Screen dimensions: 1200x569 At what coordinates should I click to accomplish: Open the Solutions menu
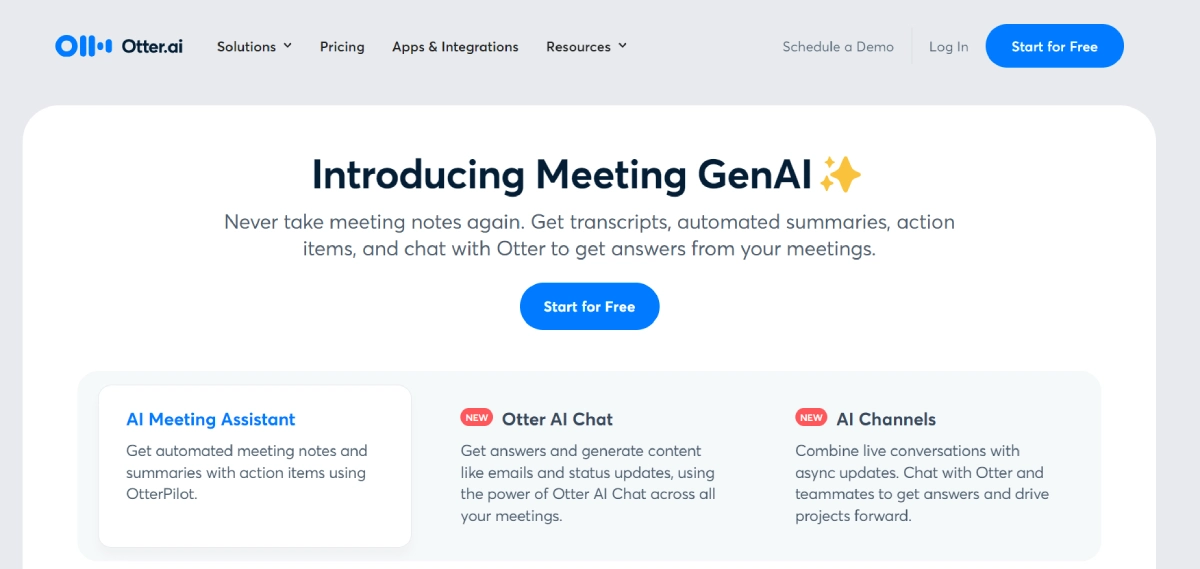tap(246, 46)
